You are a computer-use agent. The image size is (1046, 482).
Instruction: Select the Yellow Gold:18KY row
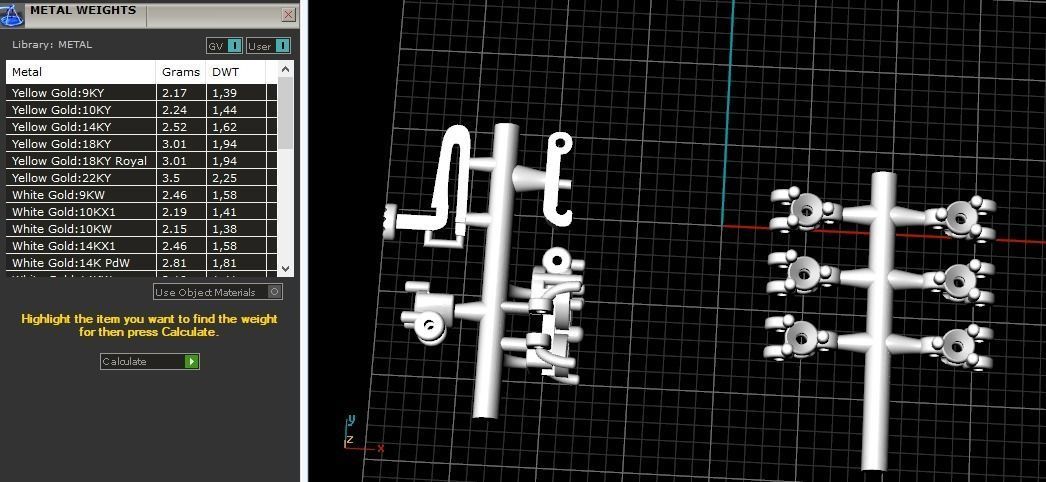click(x=141, y=144)
